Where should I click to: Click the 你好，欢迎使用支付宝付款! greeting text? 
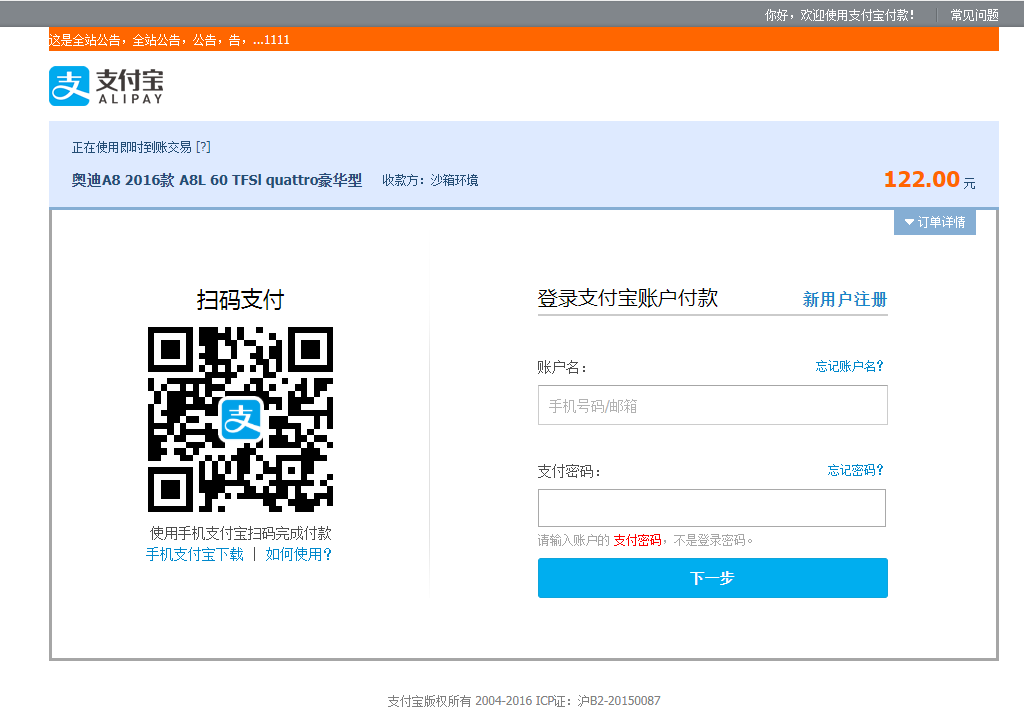[840, 14]
